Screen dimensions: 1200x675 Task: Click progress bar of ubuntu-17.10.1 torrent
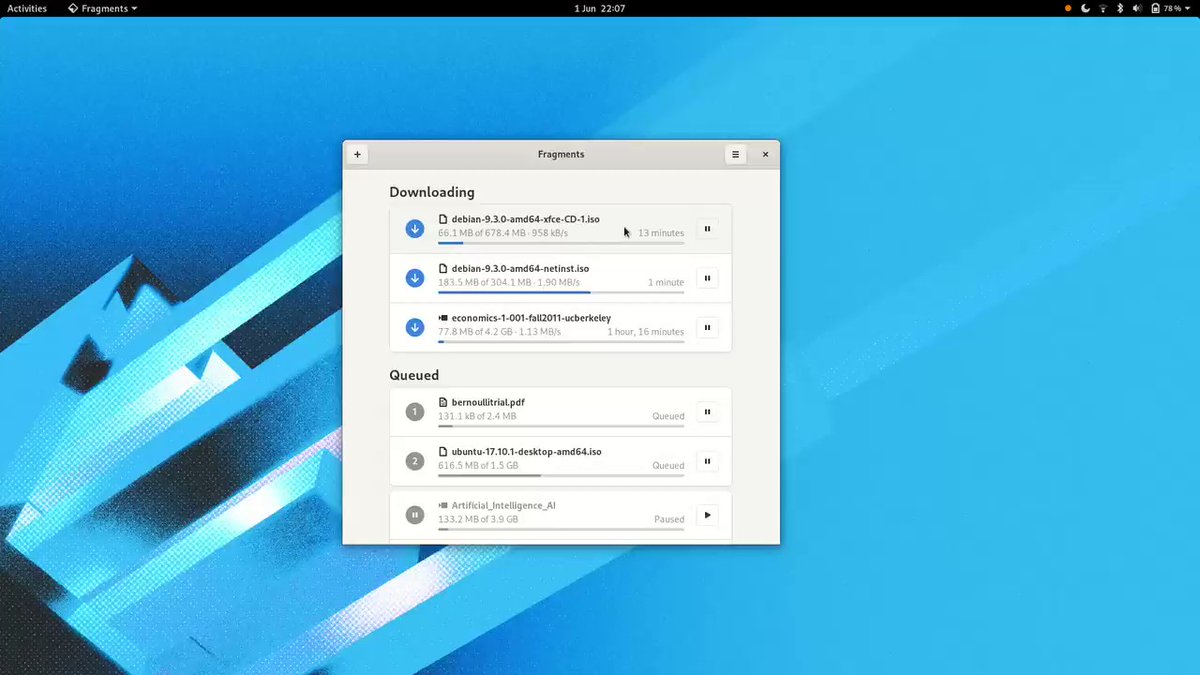[x=561, y=475]
